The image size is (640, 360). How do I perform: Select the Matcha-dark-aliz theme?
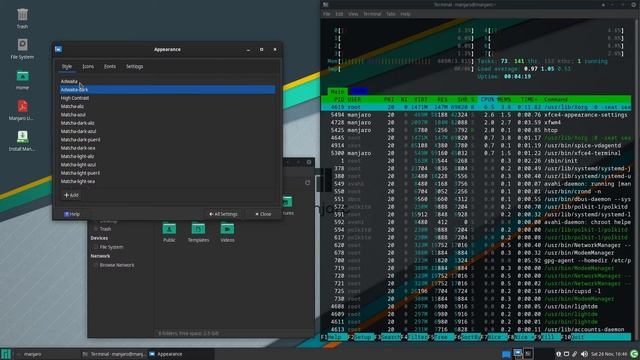168,123
